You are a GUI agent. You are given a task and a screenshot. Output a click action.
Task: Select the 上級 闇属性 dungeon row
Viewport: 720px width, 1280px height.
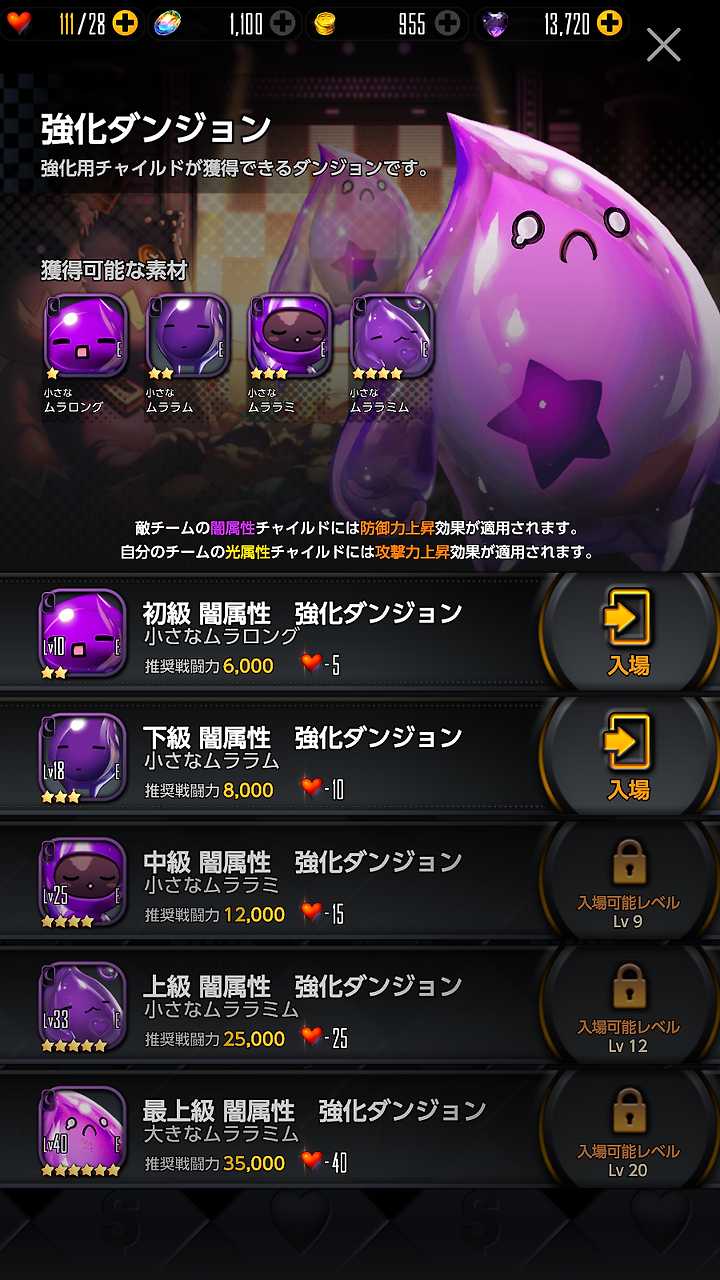click(360, 1005)
